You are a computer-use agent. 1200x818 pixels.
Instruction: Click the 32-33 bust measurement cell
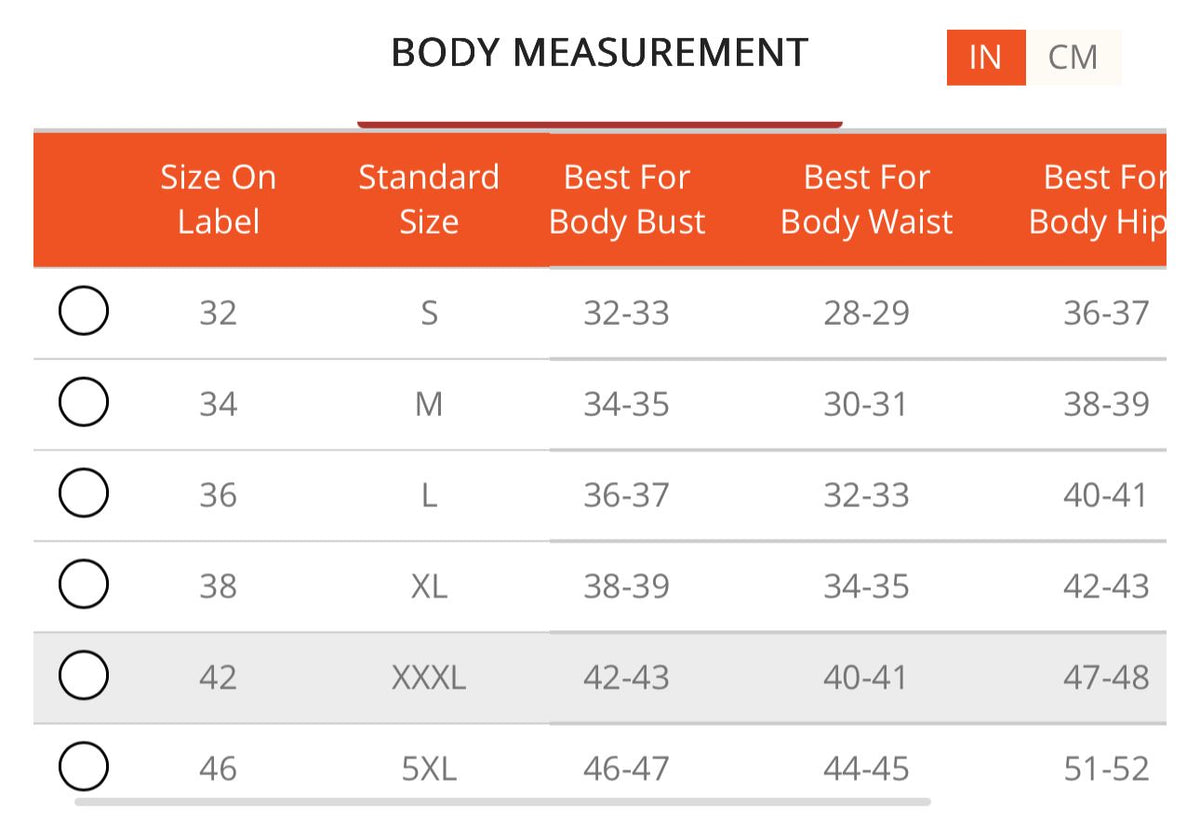coord(627,313)
